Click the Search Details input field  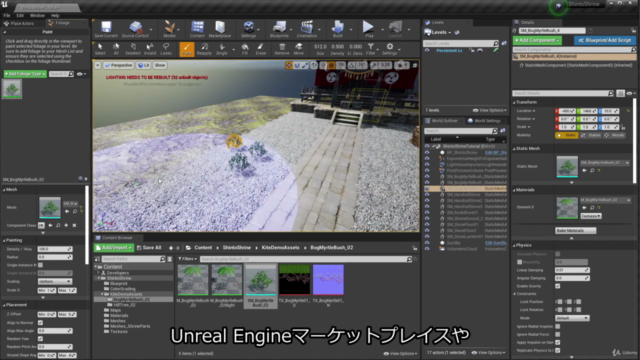point(563,93)
